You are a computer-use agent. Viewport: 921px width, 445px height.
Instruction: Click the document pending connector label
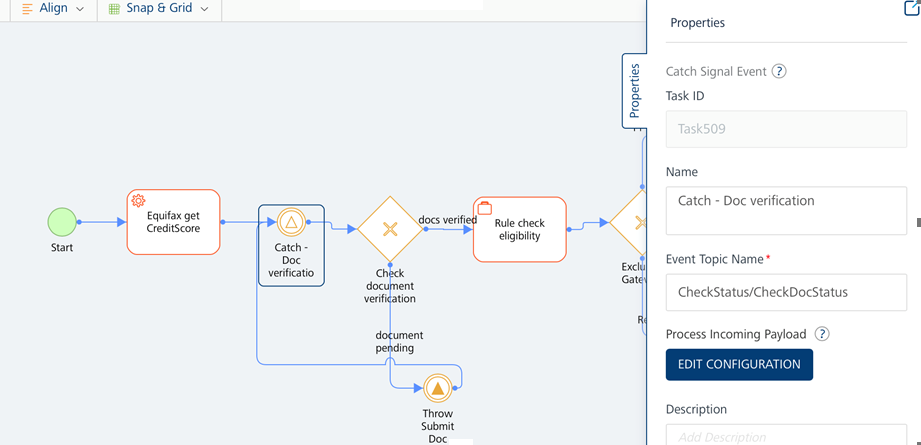tap(399, 342)
